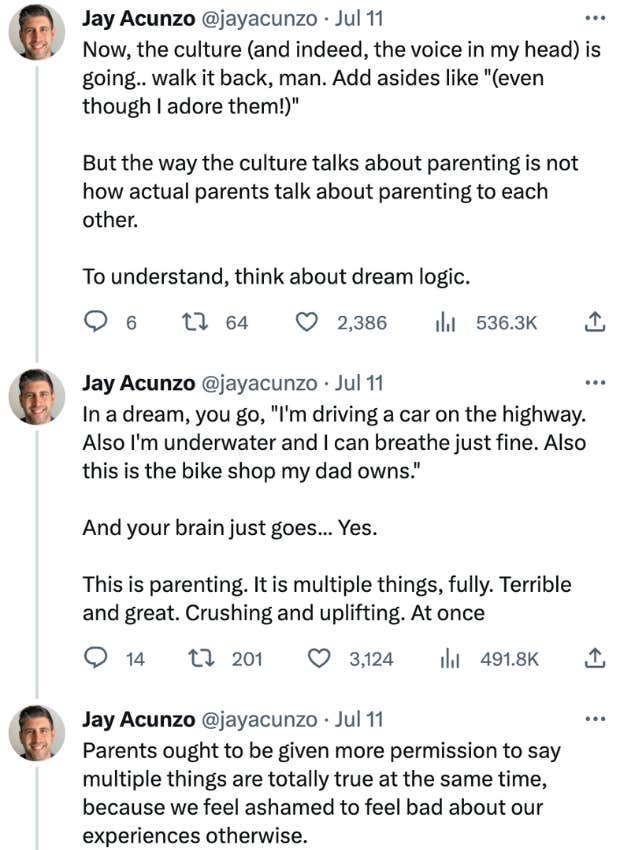Screen dimensions: 620x850
Task: Click Jay Acunzo's profile picture on the third tweet
Action: pos(36,733)
